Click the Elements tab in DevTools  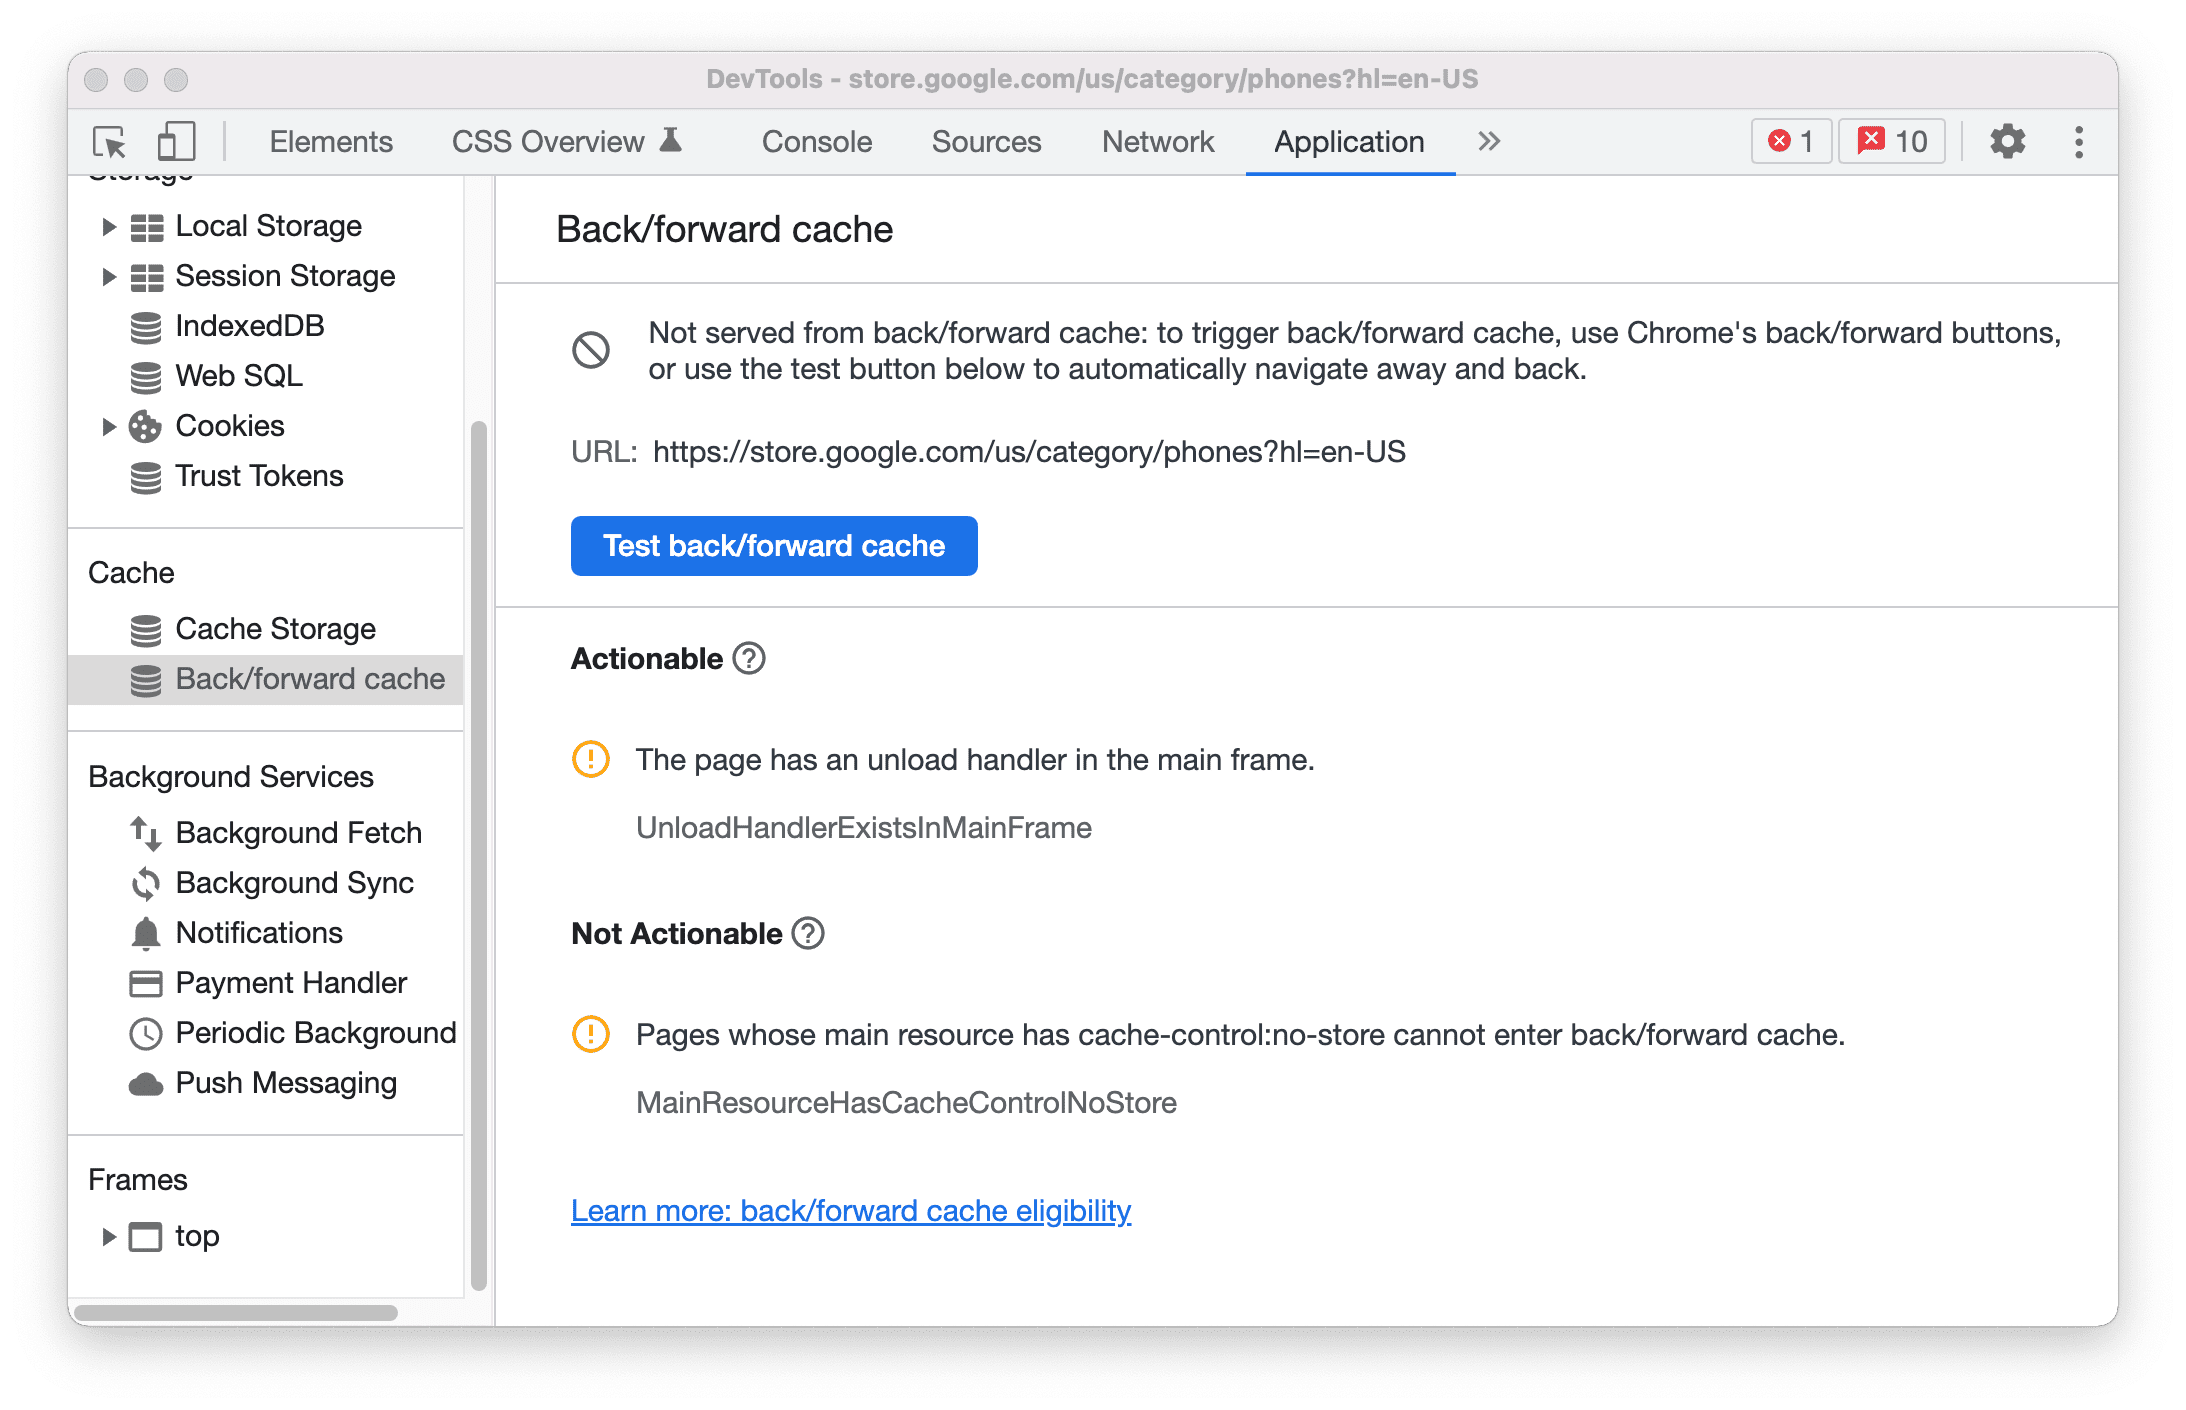pyautogui.click(x=331, y=140)
